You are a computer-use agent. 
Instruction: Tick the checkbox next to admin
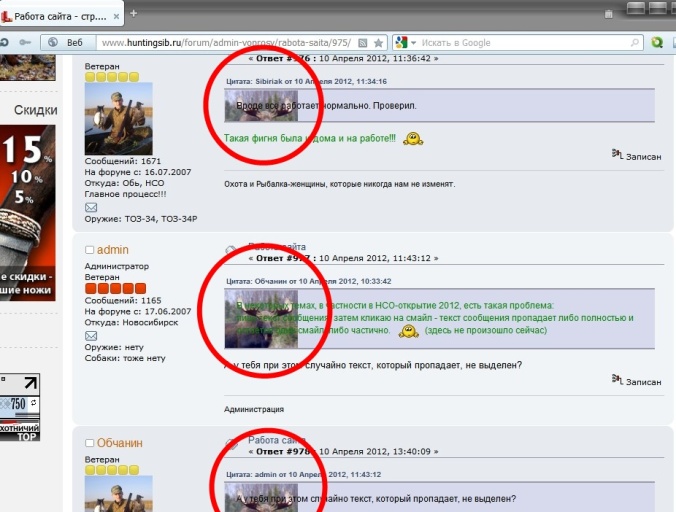tap(89, 250)
